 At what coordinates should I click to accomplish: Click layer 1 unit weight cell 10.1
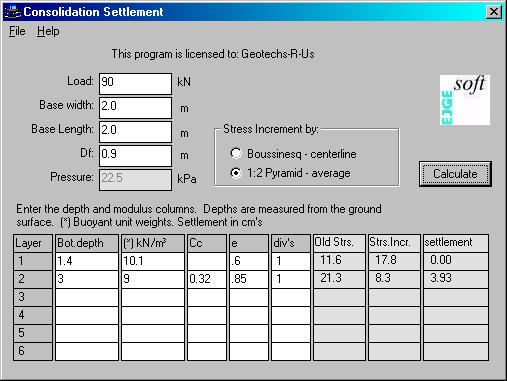[x=153, y=261]
